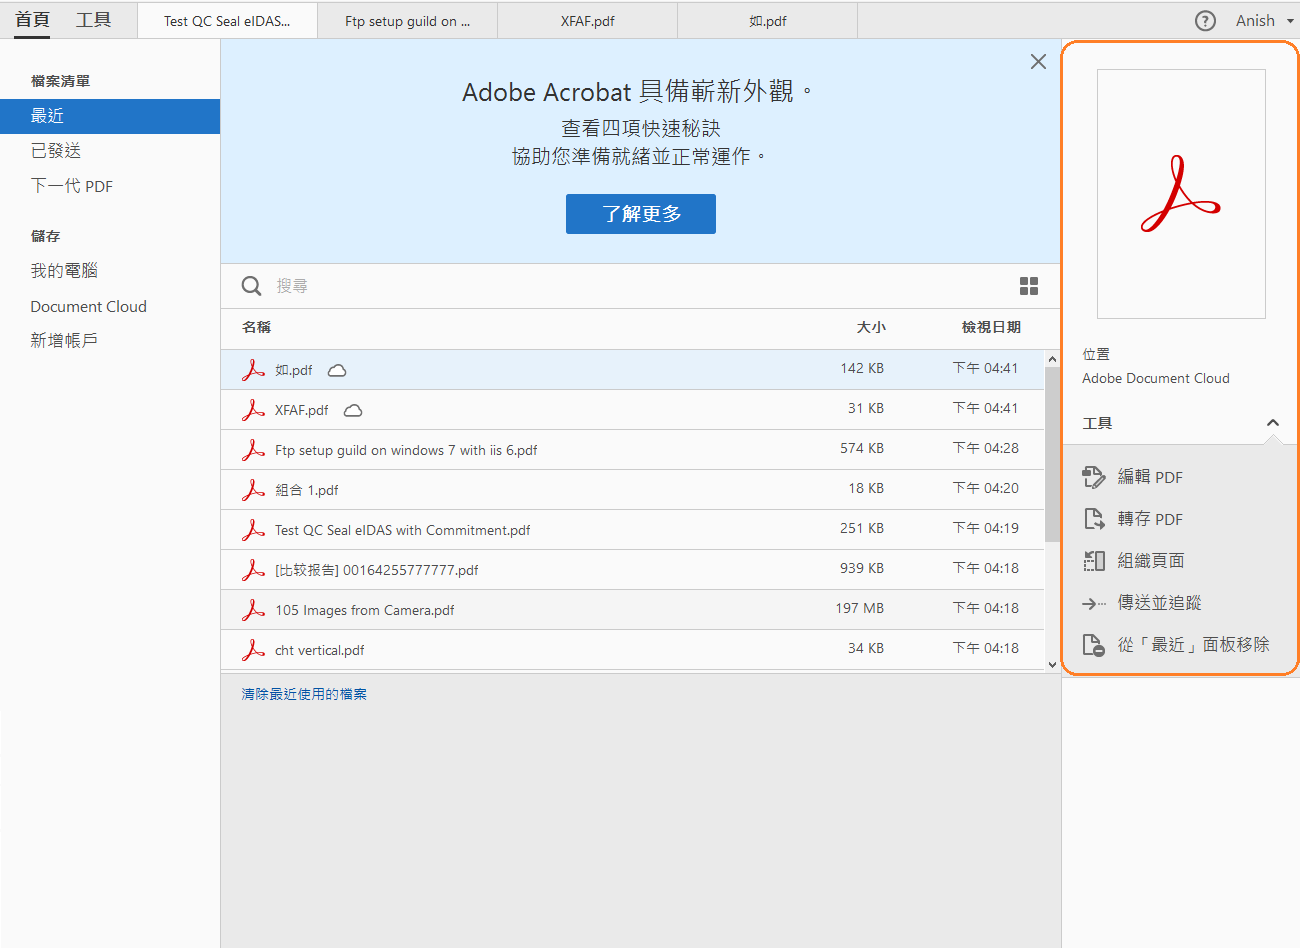Dismiss the Adobe Acrobat banner
The image size is (1300, 948).
1038,62
